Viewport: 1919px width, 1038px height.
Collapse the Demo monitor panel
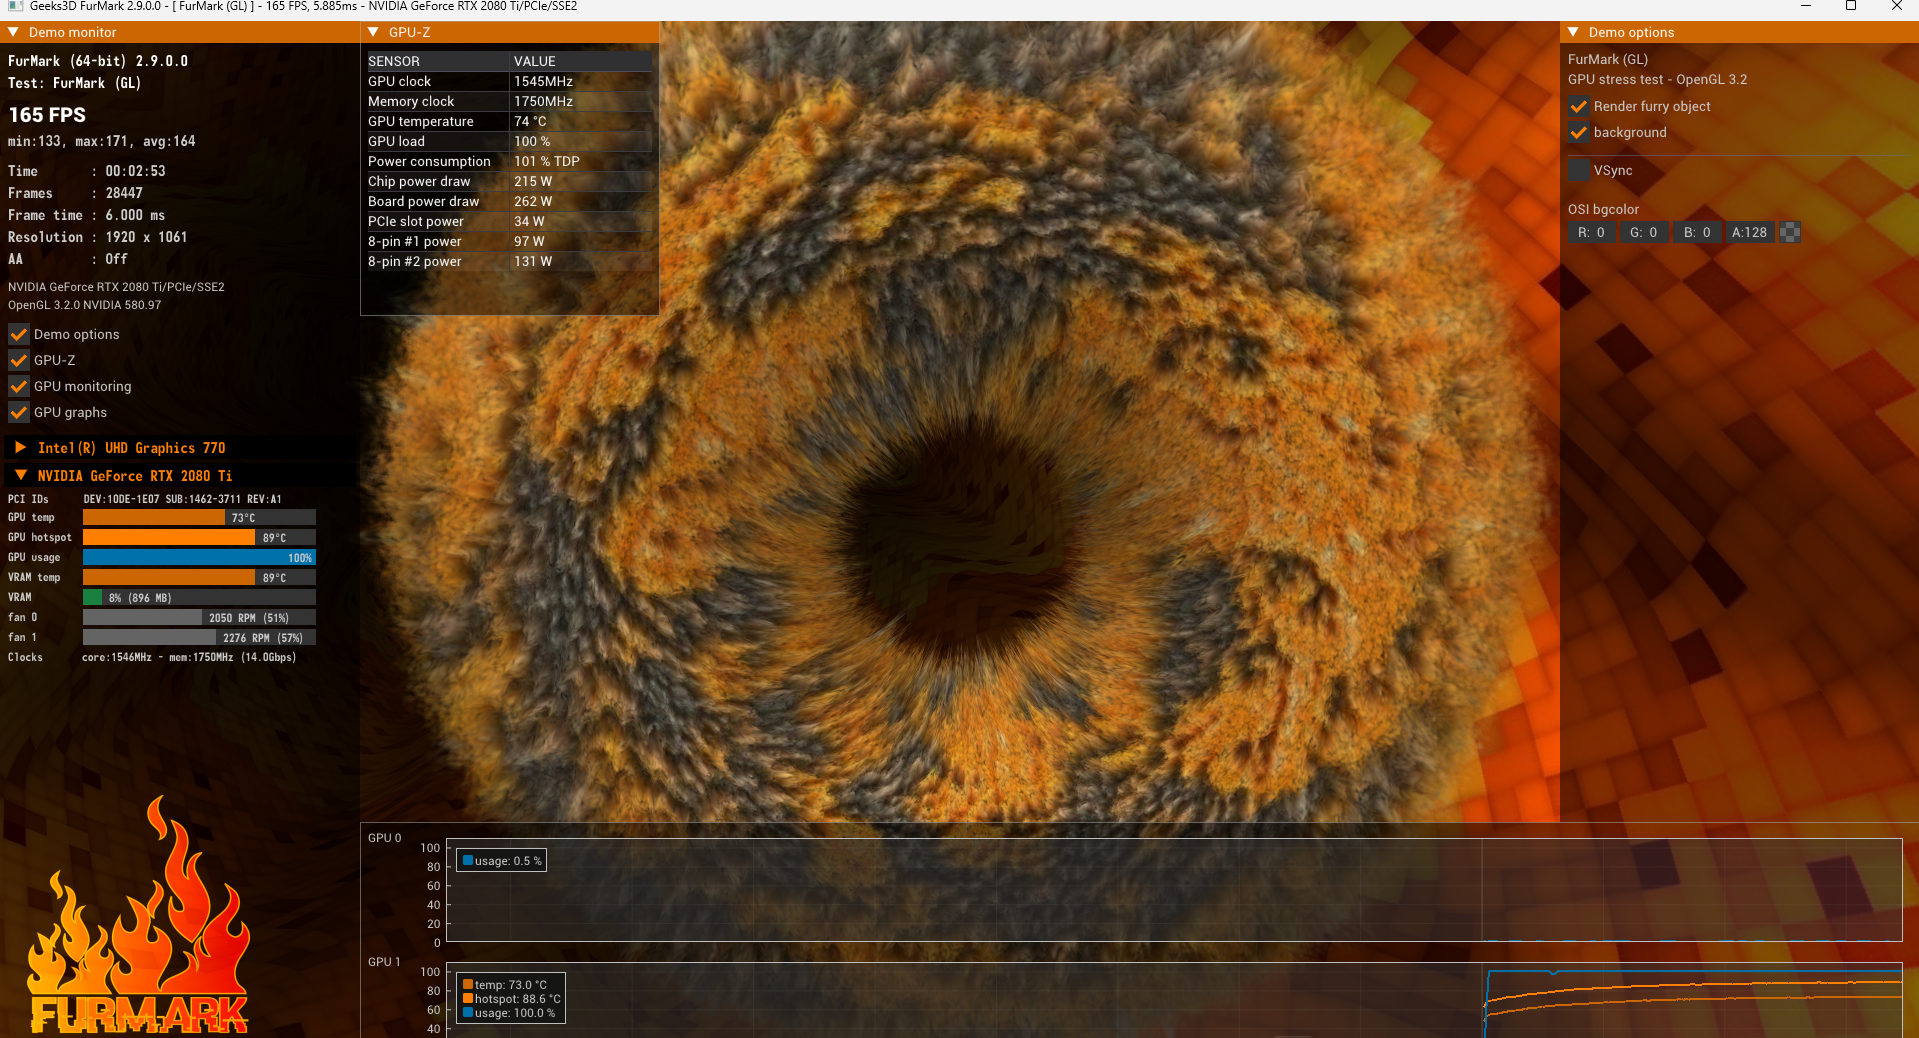[x=14, y=32]
